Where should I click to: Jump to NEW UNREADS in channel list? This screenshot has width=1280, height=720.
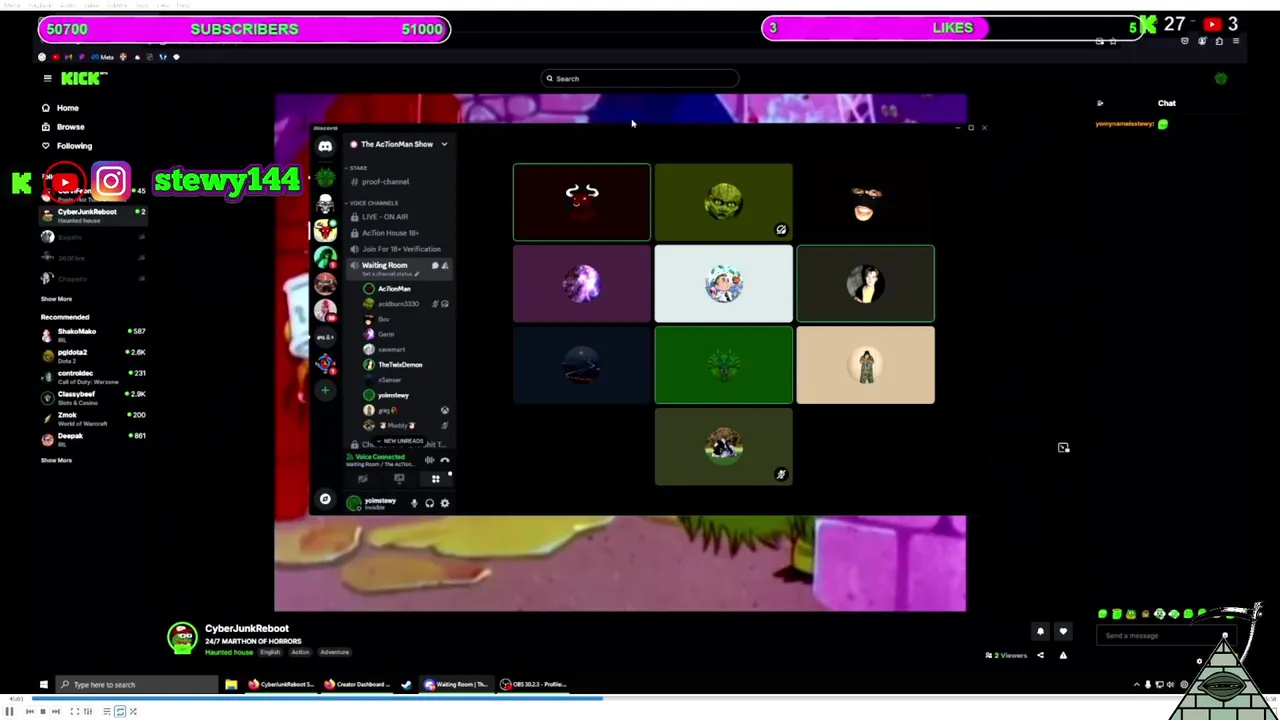click(x=402, y=441)
